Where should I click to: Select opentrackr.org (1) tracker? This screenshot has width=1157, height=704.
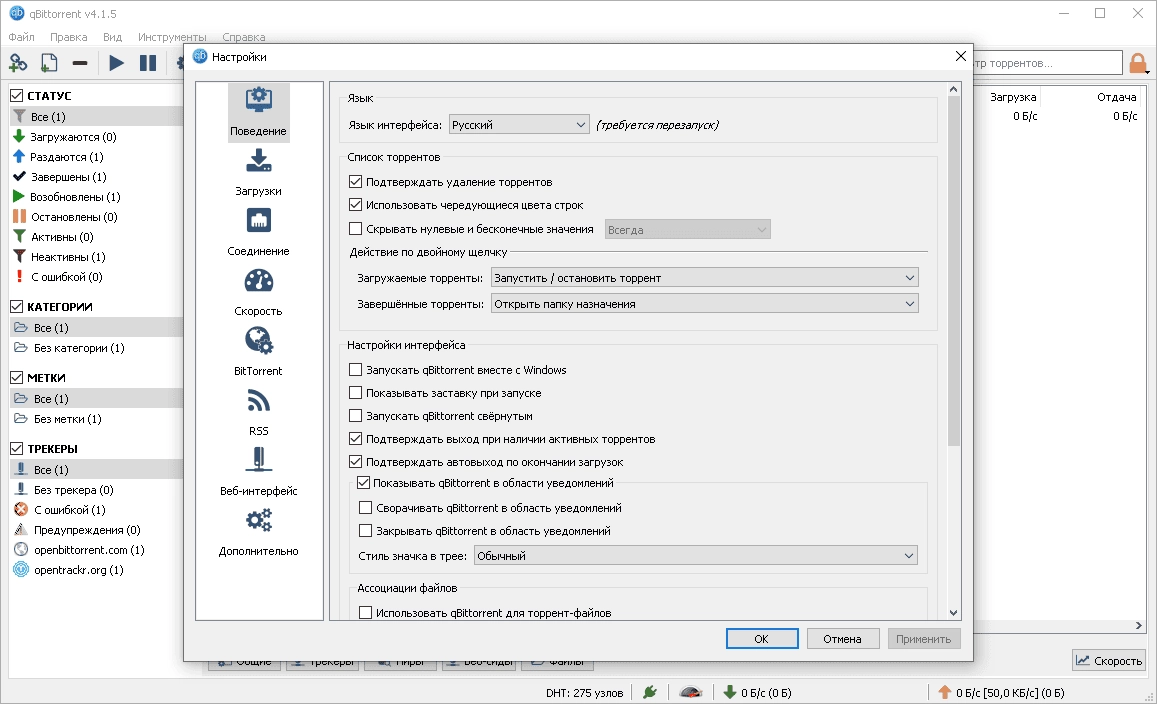tap(78, 570)
